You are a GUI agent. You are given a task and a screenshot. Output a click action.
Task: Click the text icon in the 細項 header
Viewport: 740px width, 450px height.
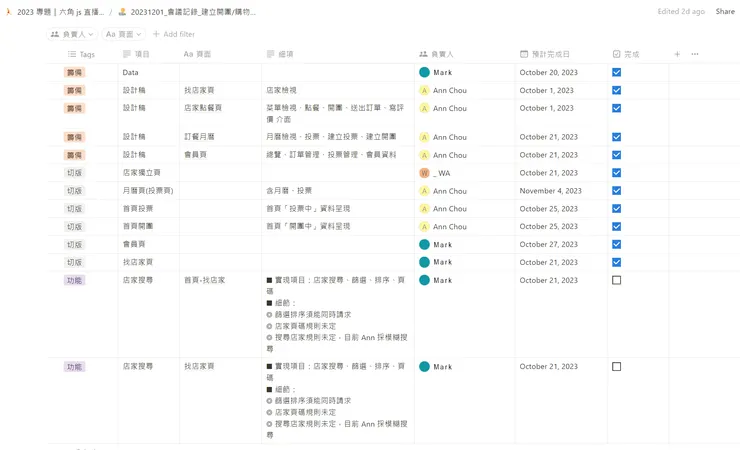click(x=270, y=54)
